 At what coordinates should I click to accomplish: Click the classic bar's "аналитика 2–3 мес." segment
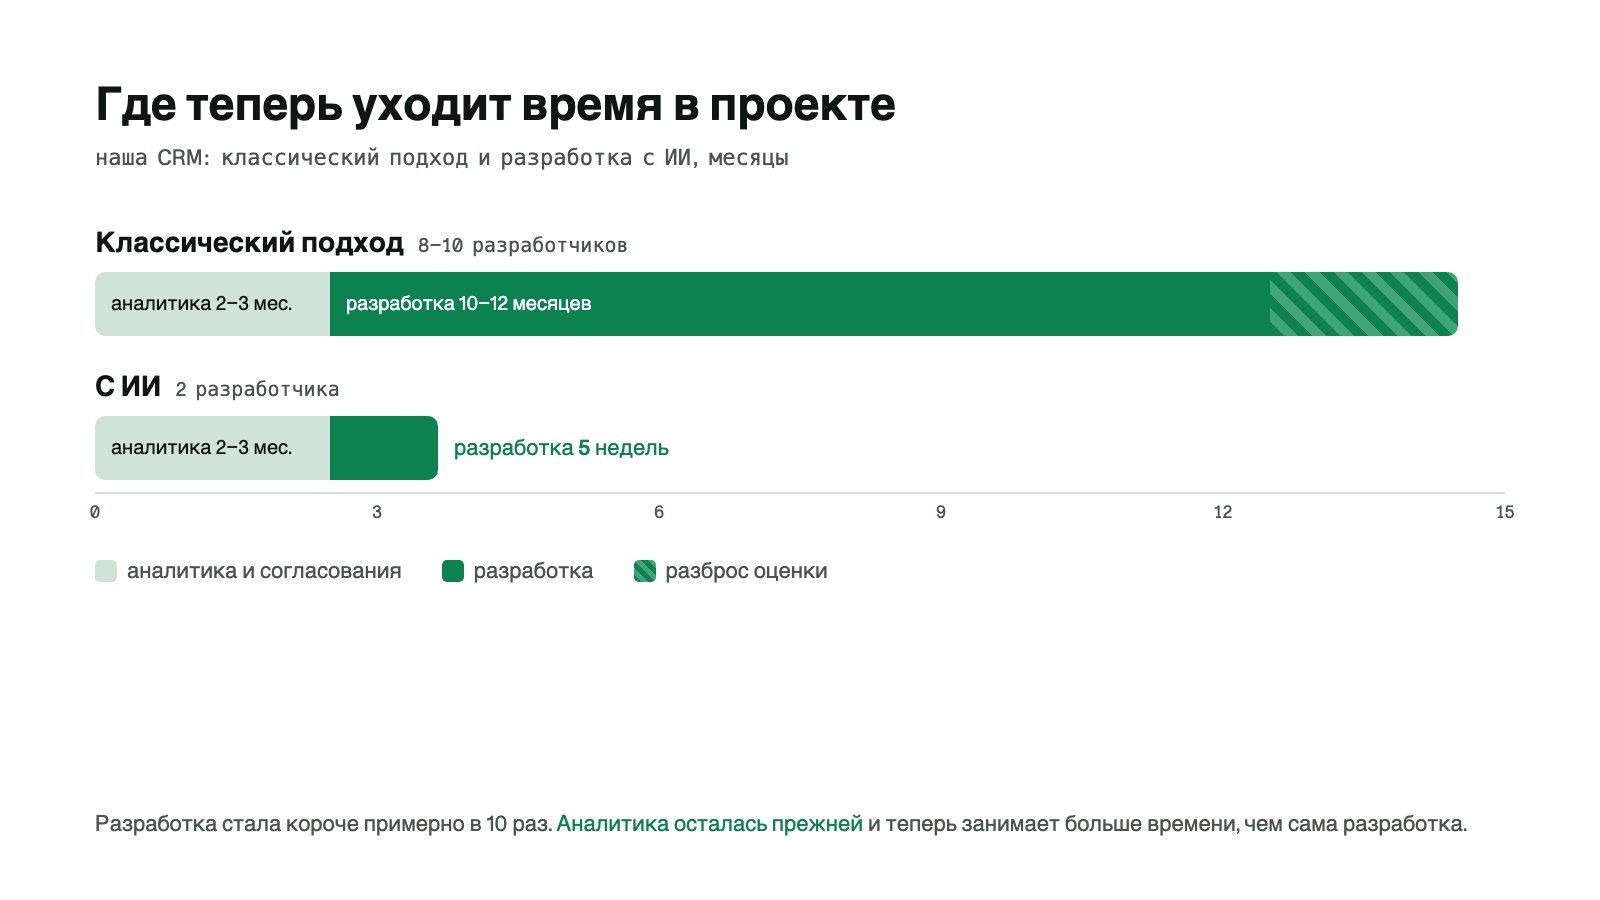click(212, 304)
